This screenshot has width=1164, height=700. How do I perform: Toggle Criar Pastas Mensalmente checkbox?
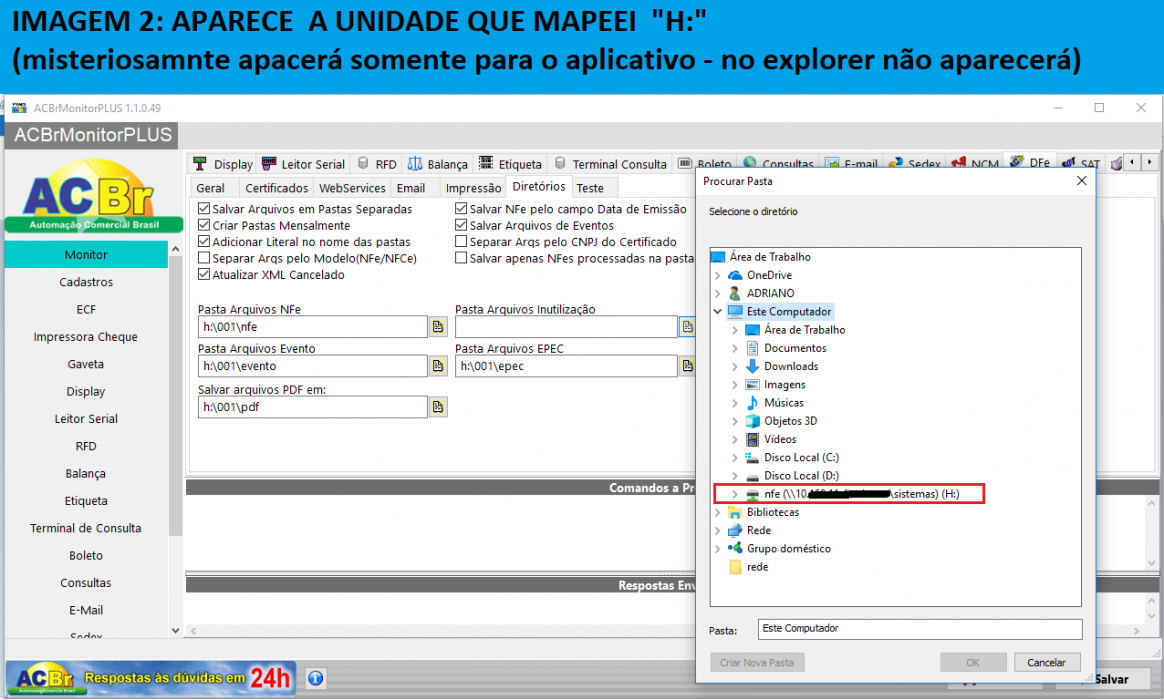click(x=204, y=226)
